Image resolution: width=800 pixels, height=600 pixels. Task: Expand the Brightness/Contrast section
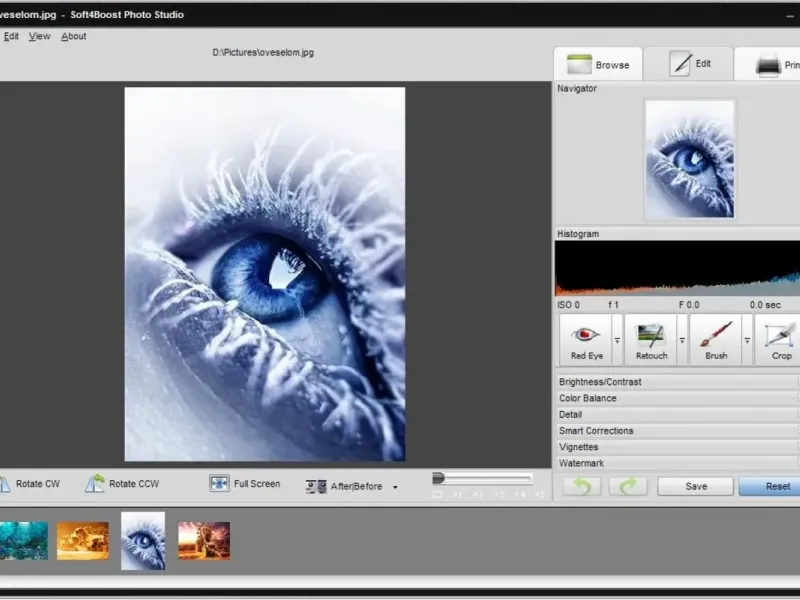pos(677,382)
